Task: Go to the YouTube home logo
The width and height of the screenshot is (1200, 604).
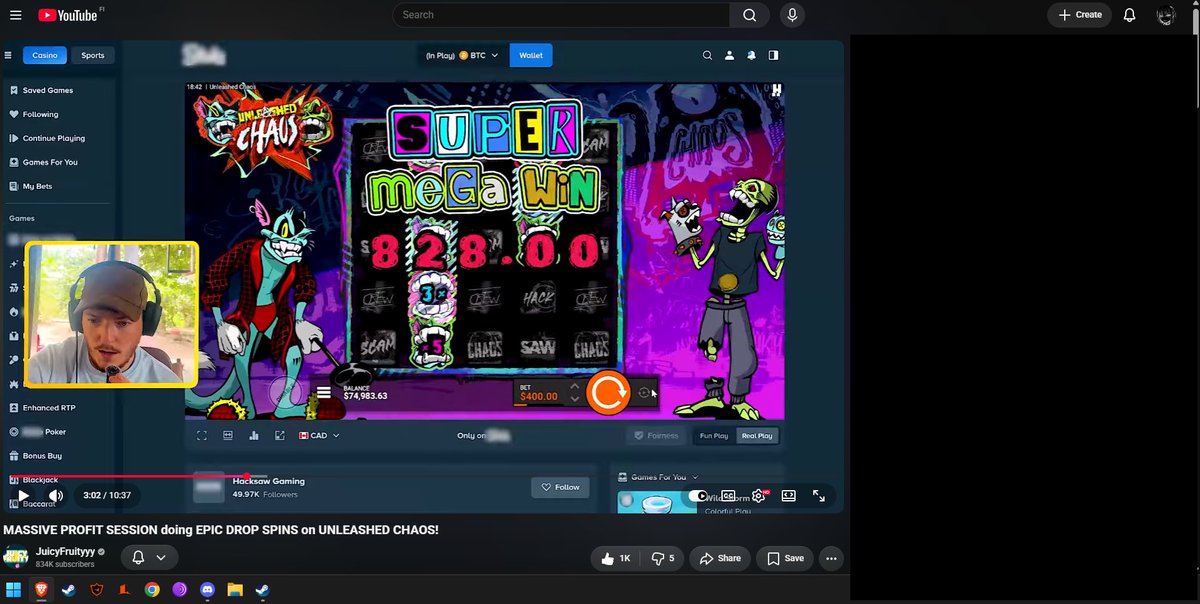Action: pos(68,15)
